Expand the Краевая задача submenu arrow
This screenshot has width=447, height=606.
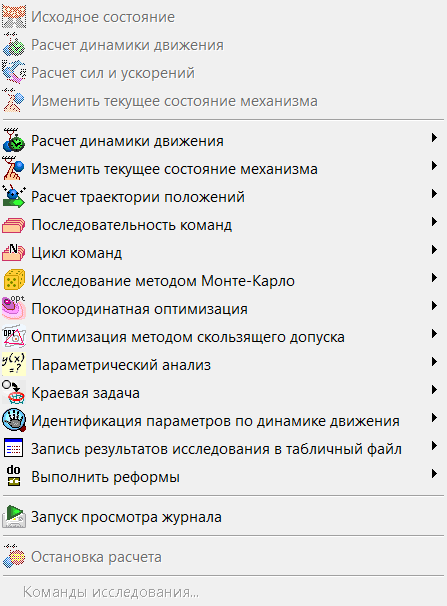434,390
